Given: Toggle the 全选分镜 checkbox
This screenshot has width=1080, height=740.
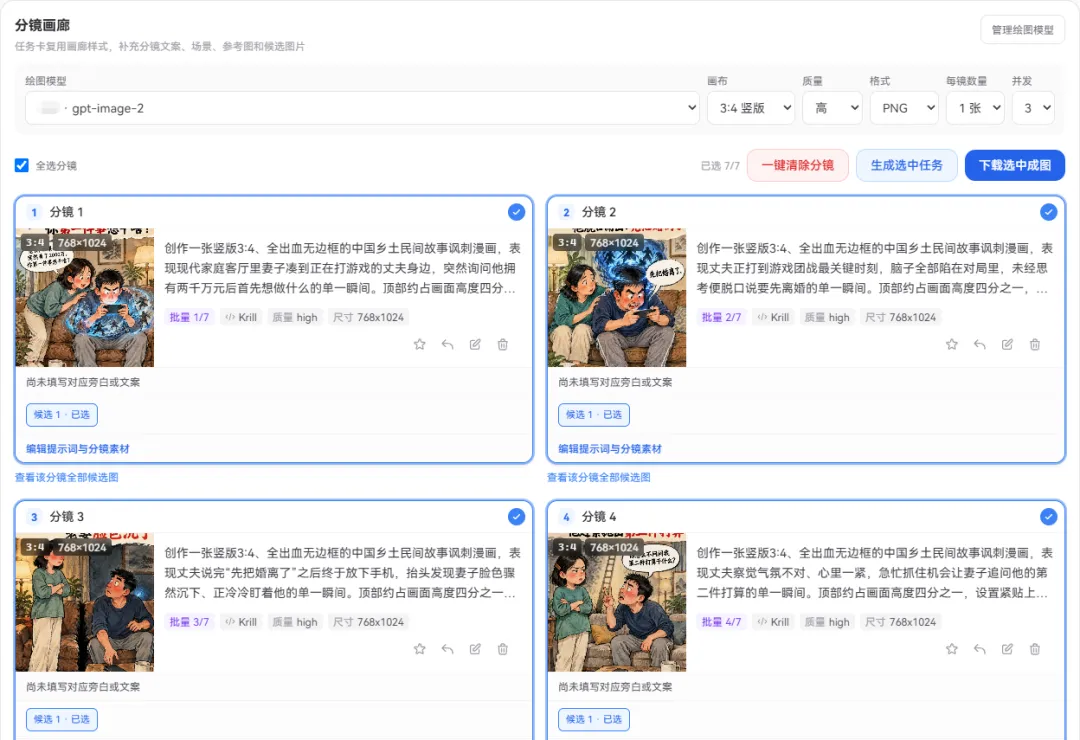Looking at the screenshot, I should click(22, 165).
